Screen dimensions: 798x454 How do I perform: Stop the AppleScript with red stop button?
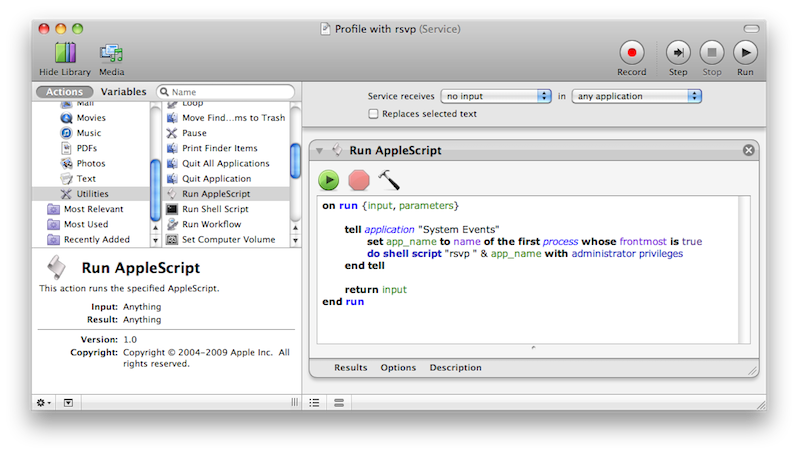pyautogui.click(x=359, y=180)
